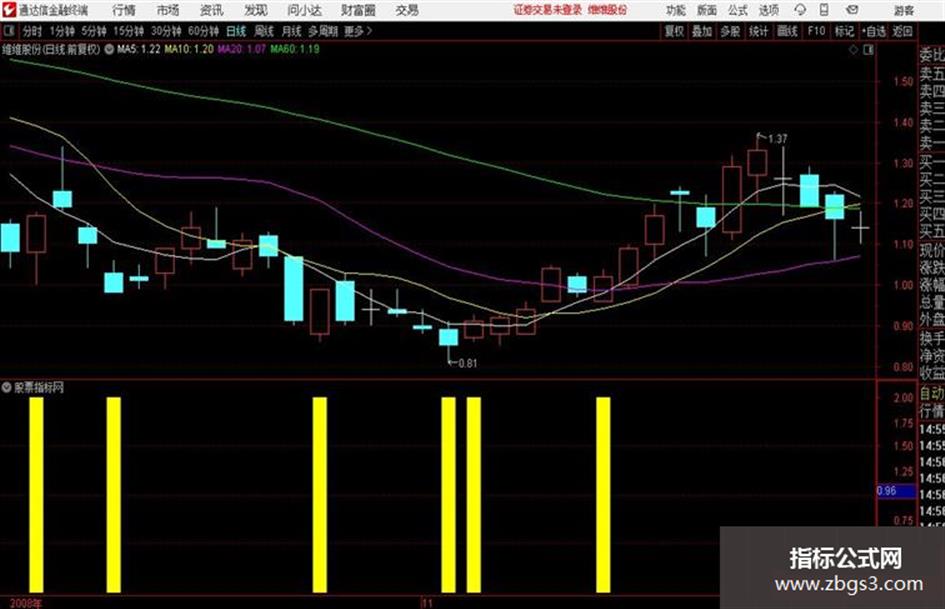This screenshot has height=609, width=945.
Task: Open the 公式 menu
Action: pyautogui.click(x=738, y=10)
